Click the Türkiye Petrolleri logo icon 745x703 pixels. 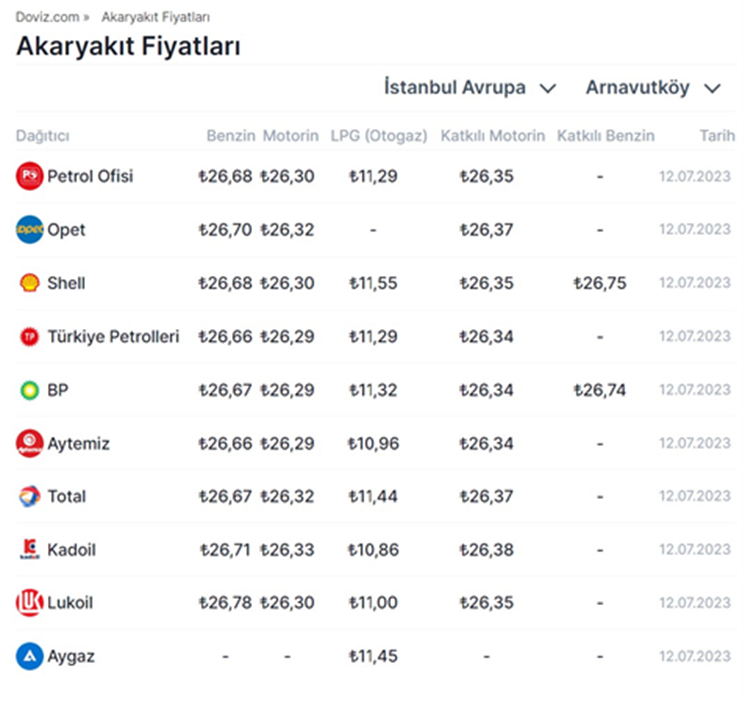pos(30,337)
